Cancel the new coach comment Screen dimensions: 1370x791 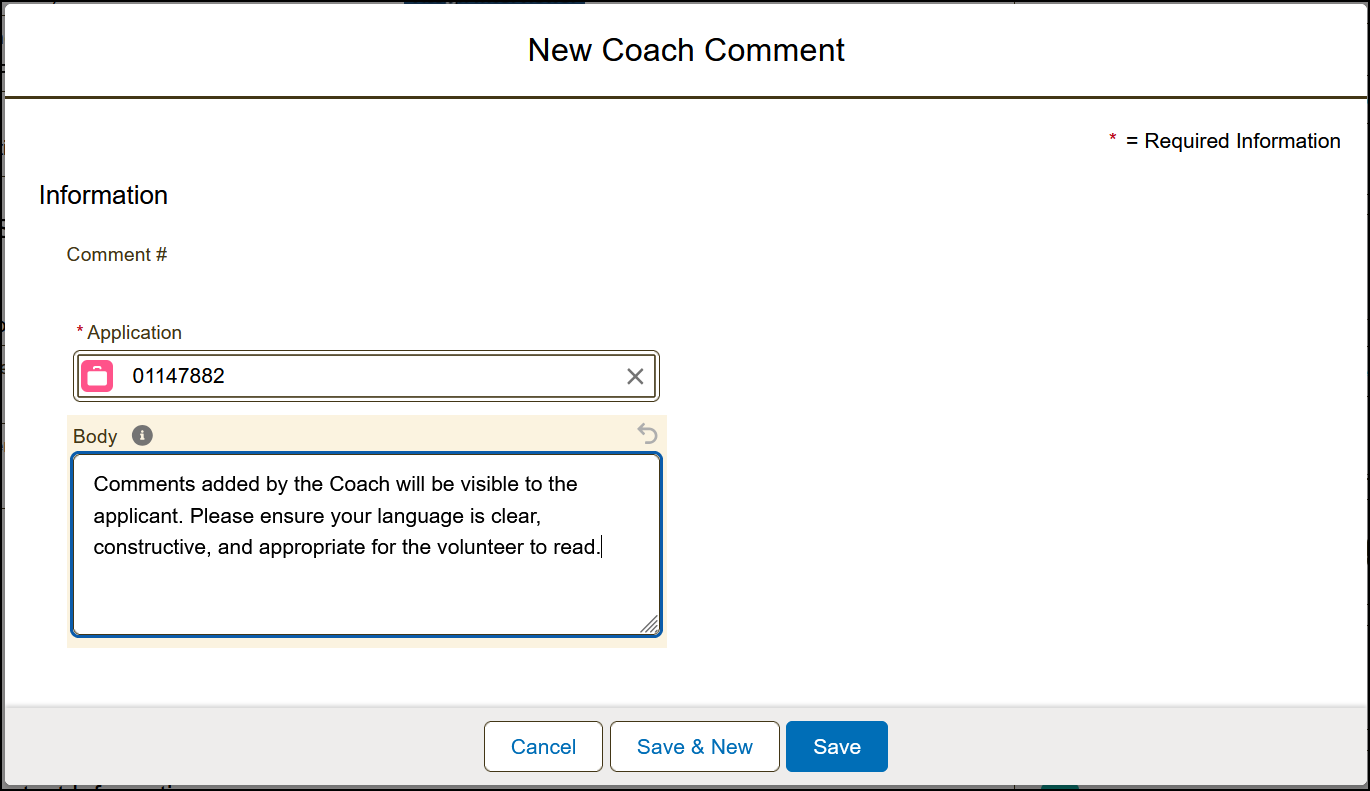click(543, 746)
